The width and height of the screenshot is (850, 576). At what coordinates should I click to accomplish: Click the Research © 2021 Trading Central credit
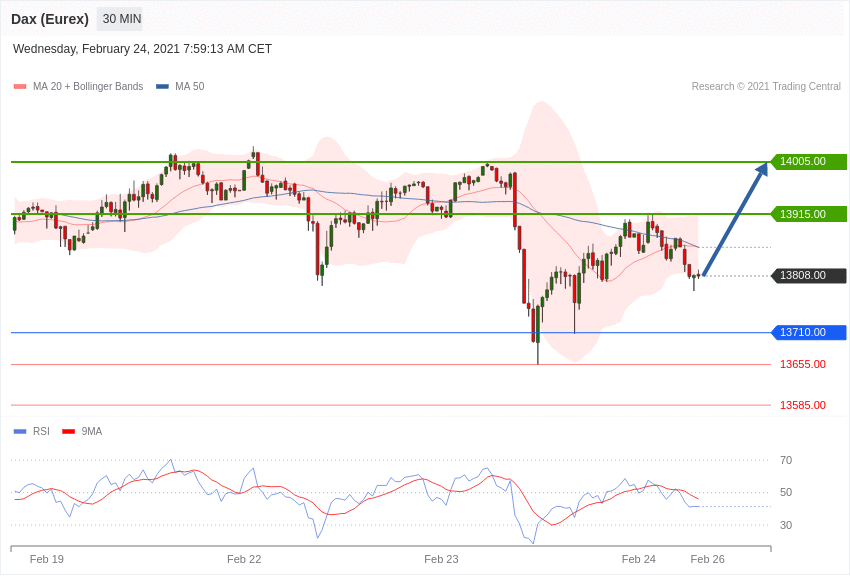[x=766, y=87]
